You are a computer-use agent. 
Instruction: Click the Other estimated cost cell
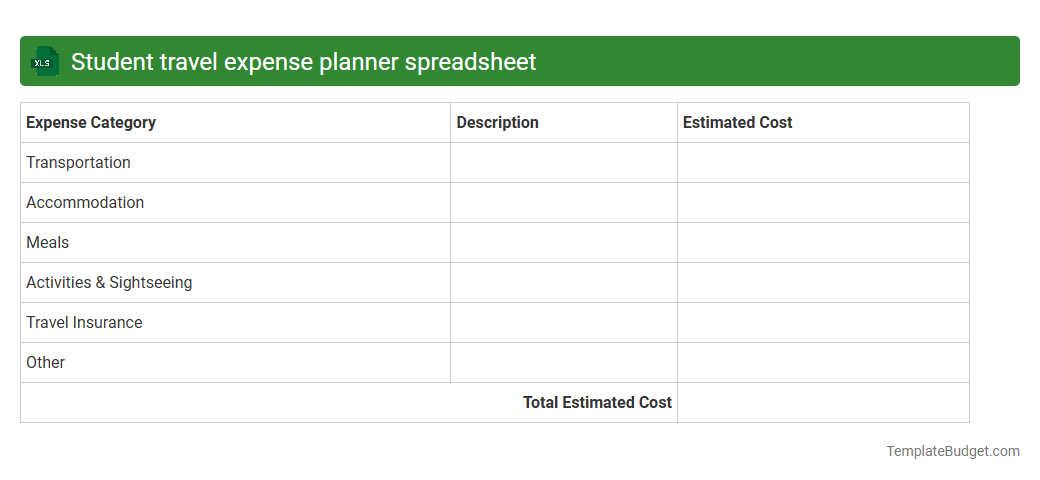click(823, 363)
